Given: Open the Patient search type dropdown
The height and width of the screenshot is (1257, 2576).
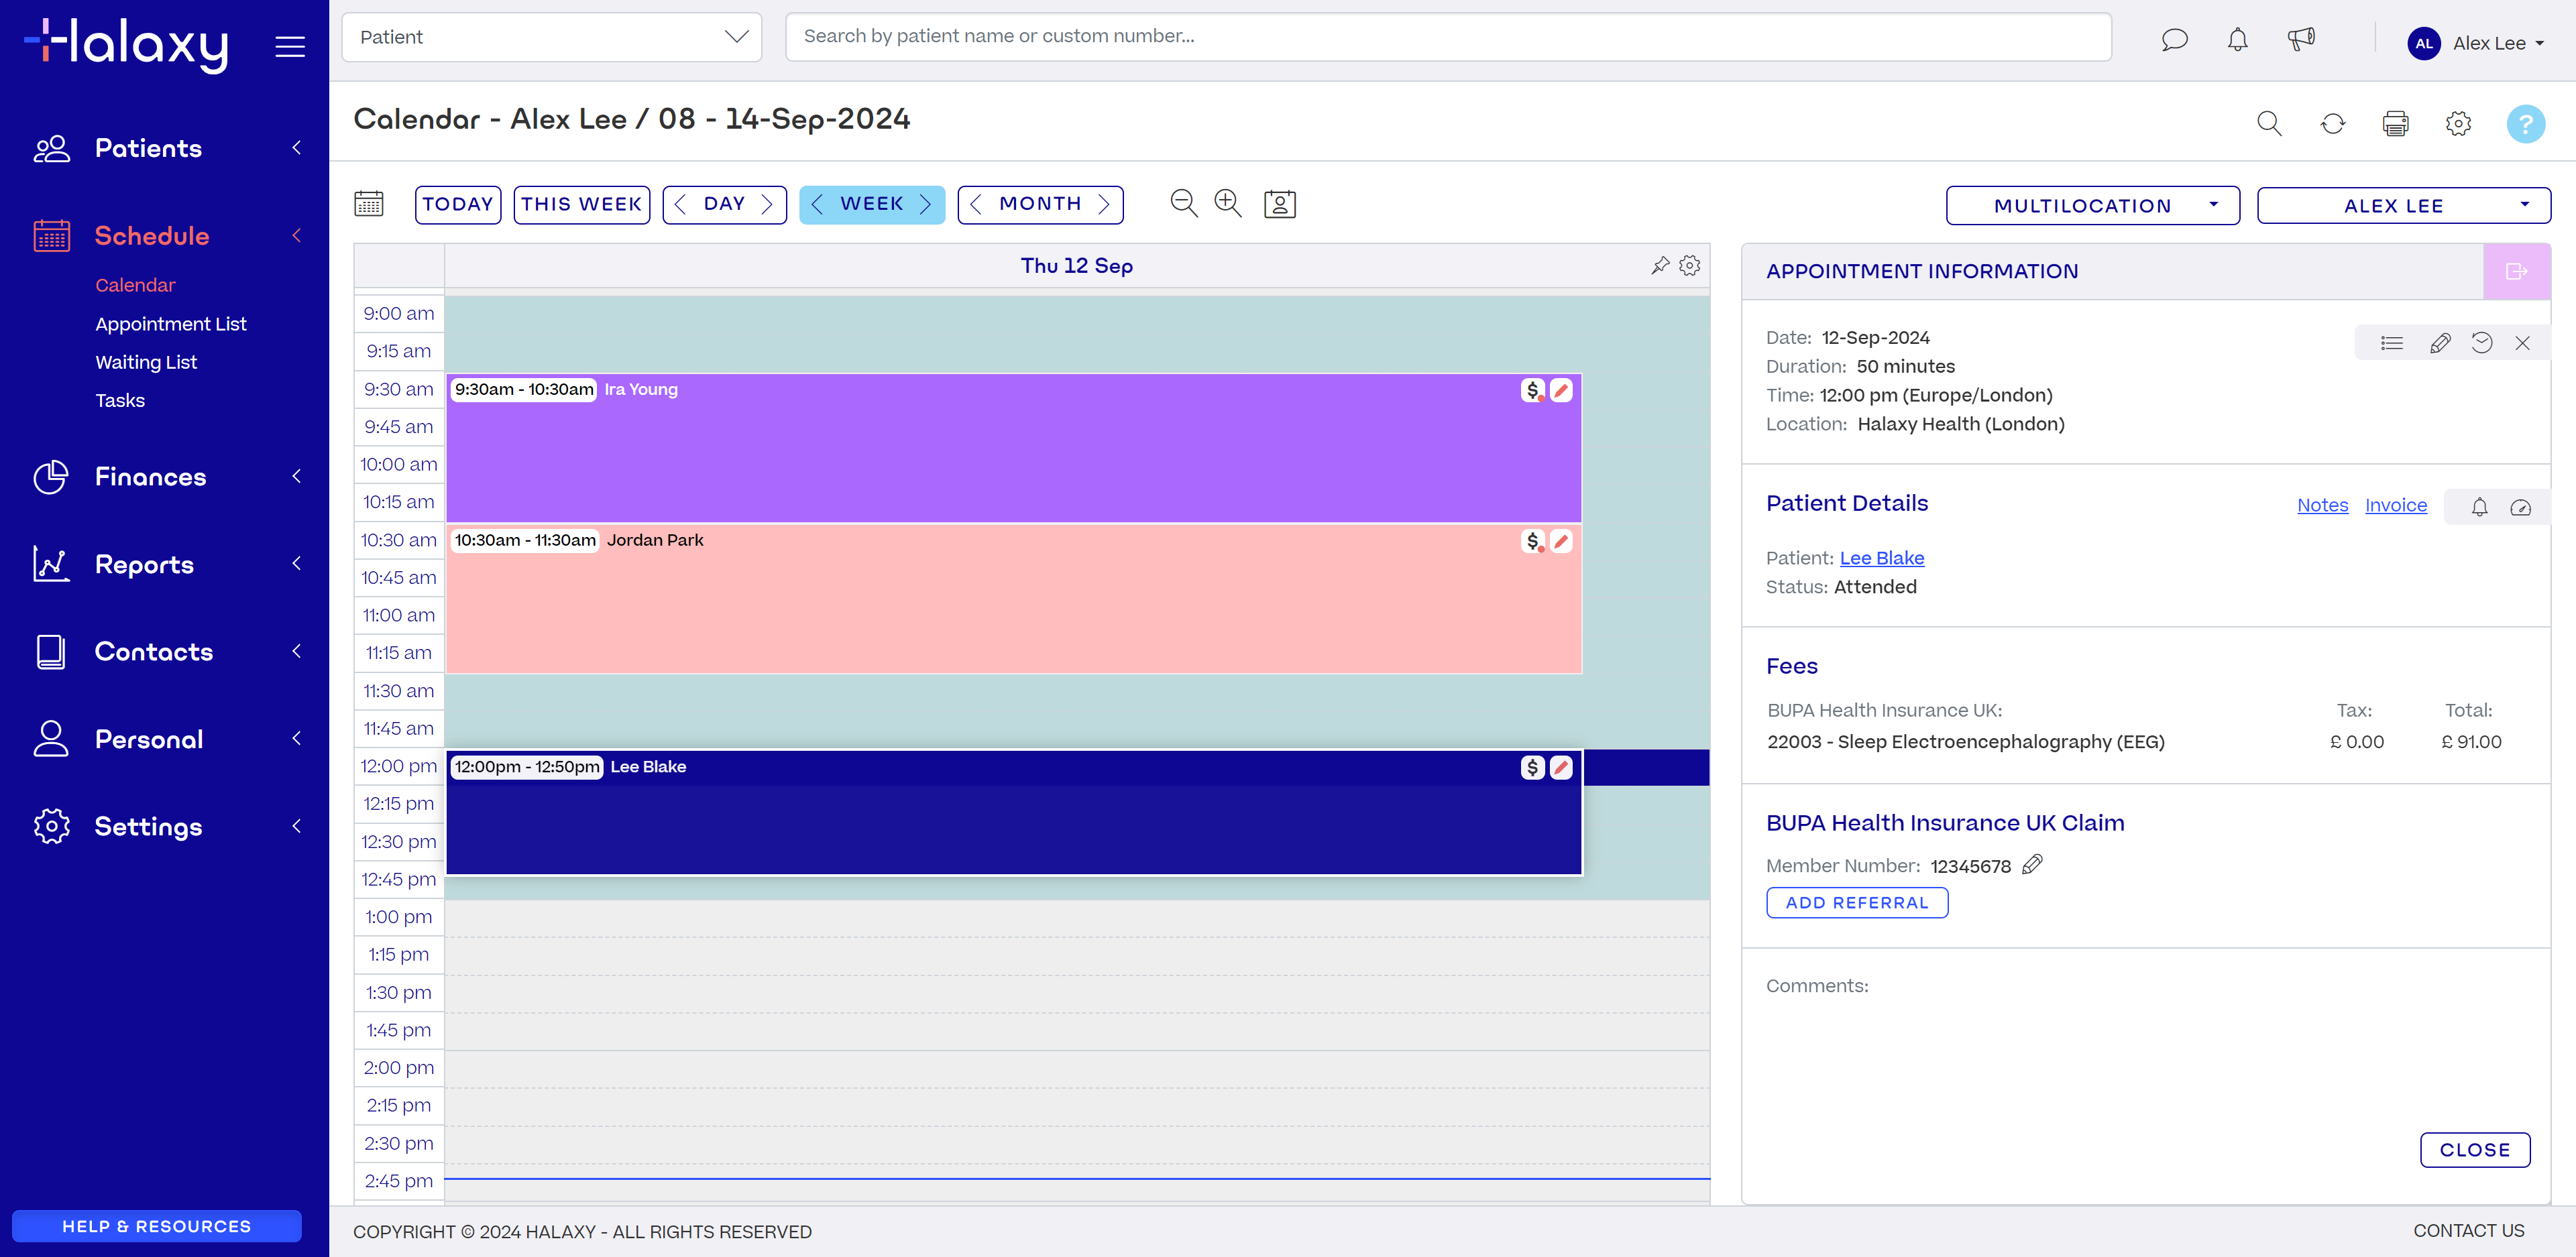Looking at the screenshot, I should [552, 37].
